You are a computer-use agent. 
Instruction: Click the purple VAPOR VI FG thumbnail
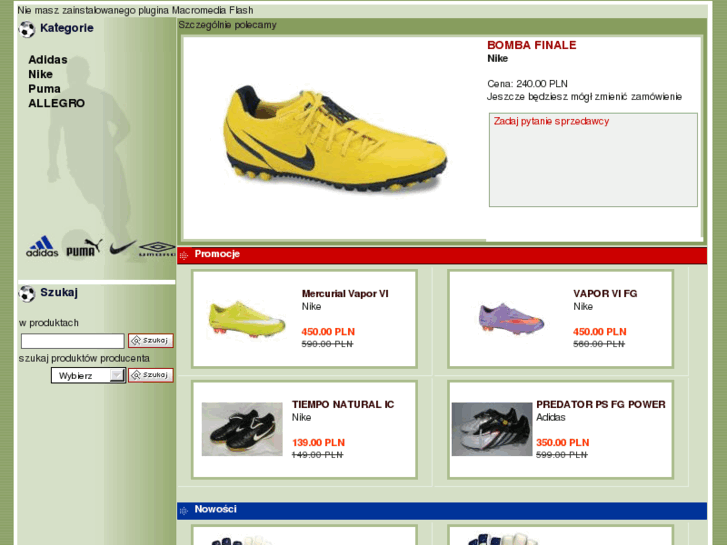[511, 317]
